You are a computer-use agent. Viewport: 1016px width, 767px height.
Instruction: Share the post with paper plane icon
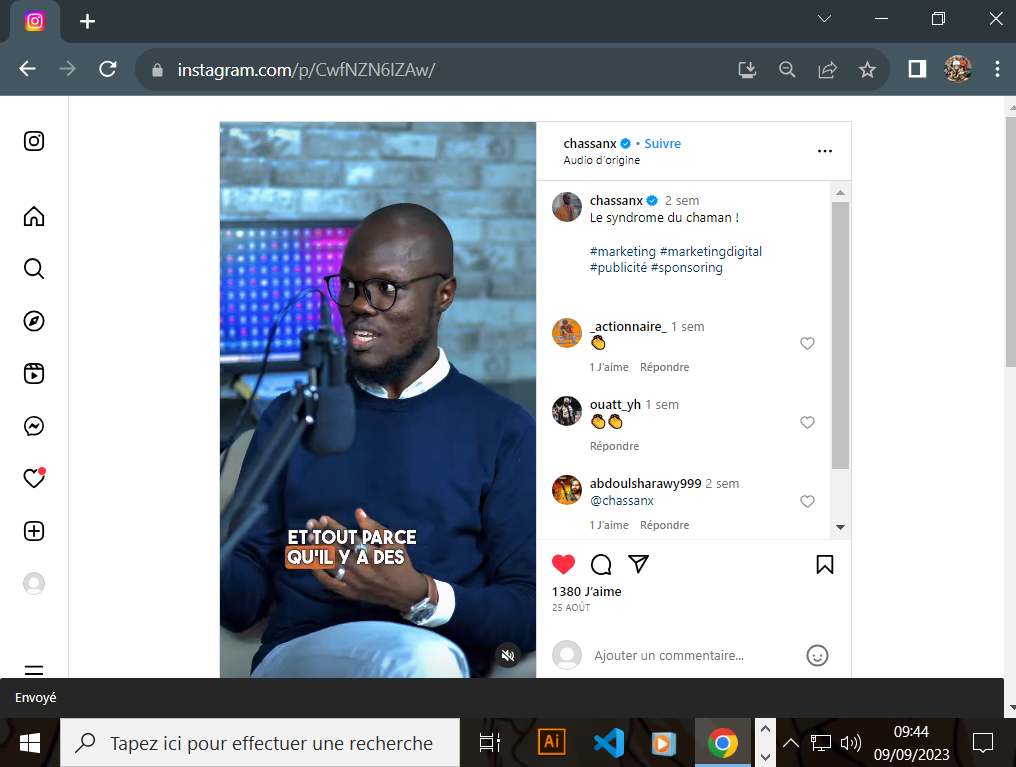pyautogui.click(x=639, y=564)
